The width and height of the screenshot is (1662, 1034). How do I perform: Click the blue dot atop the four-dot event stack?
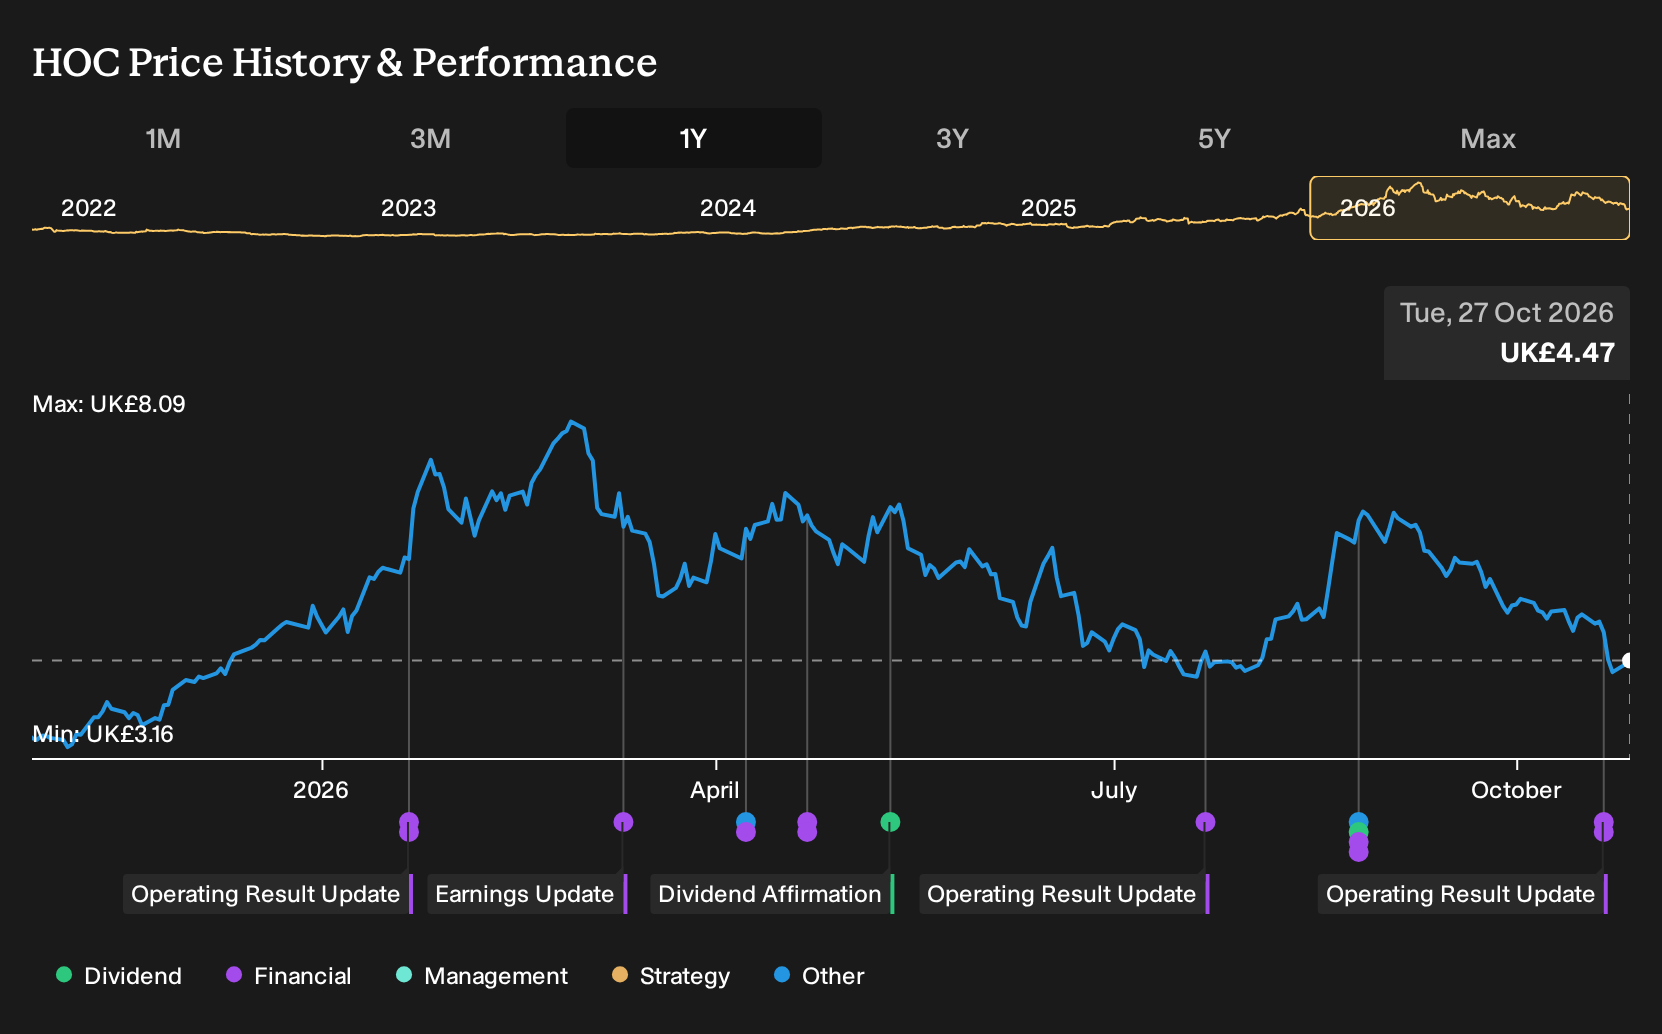1358,821
